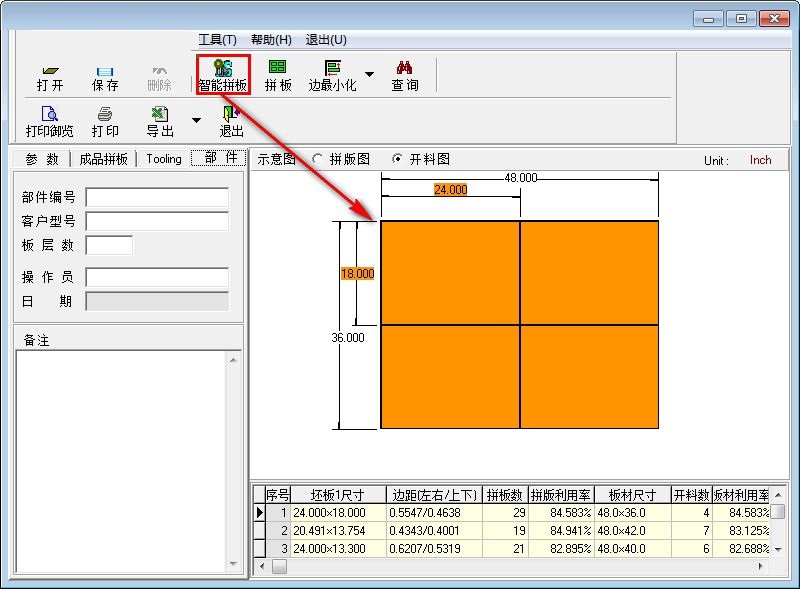Screen dimensions: 800x589
Task: Click the 退出 (Exit) toolbar icon
Action: tap(231, 122)
